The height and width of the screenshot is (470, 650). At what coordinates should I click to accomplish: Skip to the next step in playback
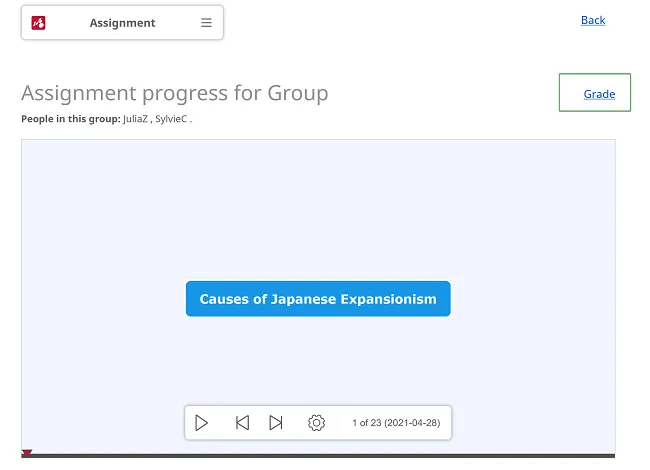(276, 423)
